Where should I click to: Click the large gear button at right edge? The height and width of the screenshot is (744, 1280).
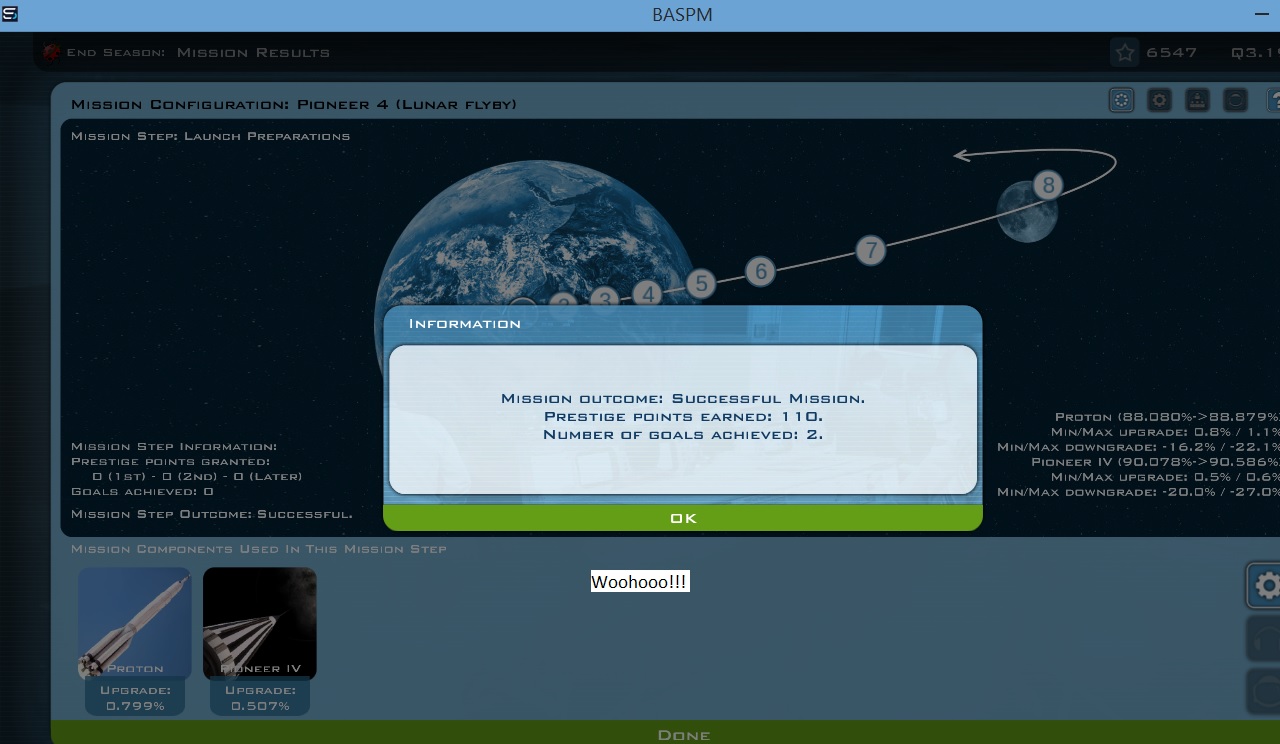tap(1264, 585)
